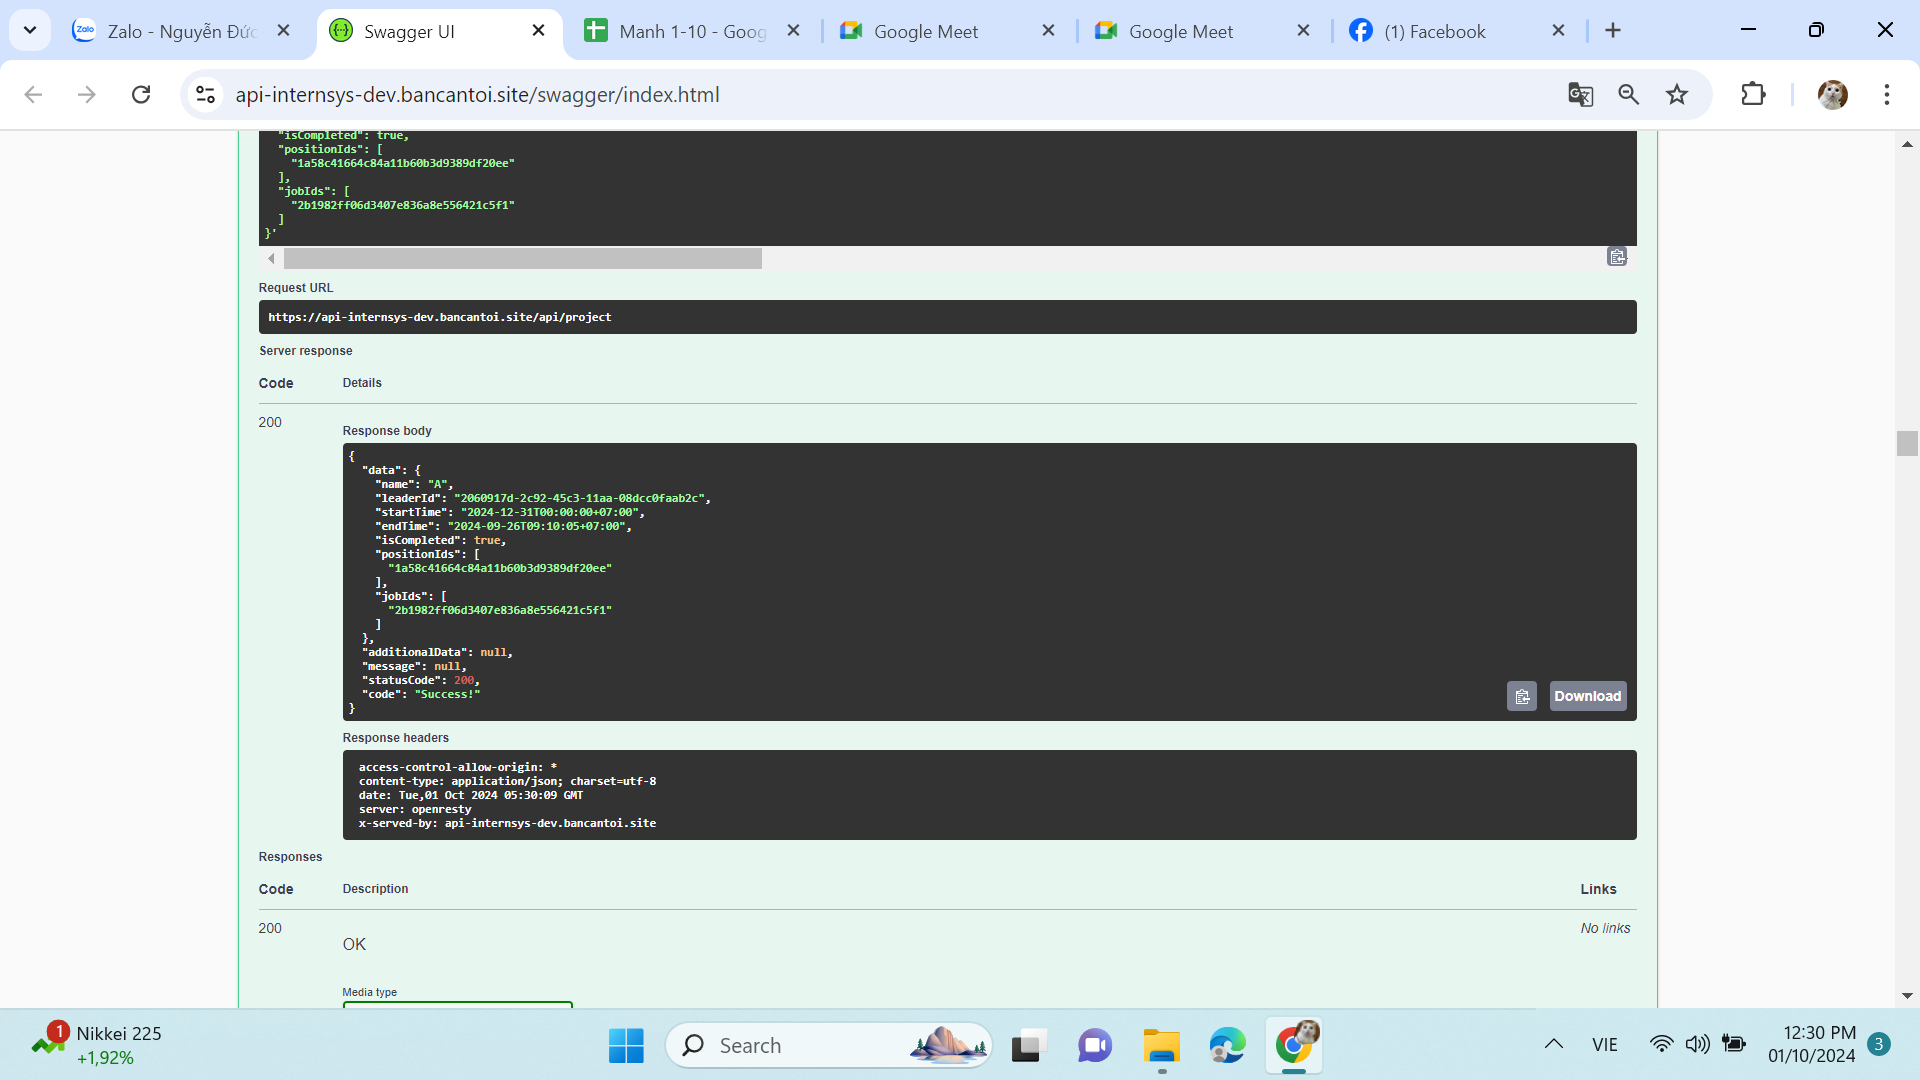Screen dimensions: 1920x1080
Task: Open a new browser tab
Action: [x=1613, y=31]
